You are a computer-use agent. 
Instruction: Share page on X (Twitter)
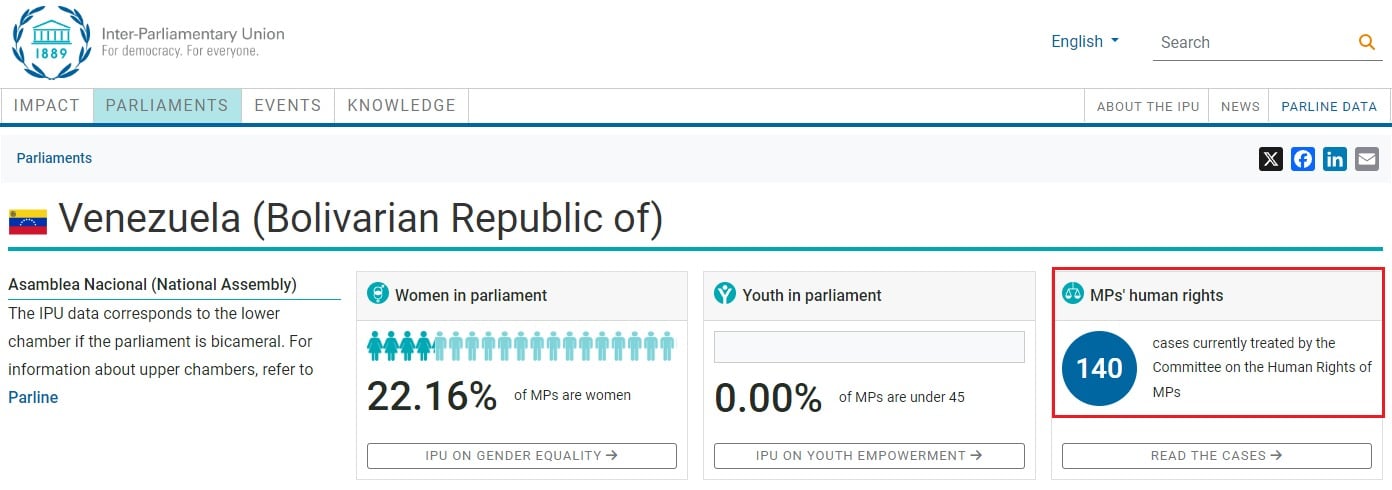pos(1271,159)
